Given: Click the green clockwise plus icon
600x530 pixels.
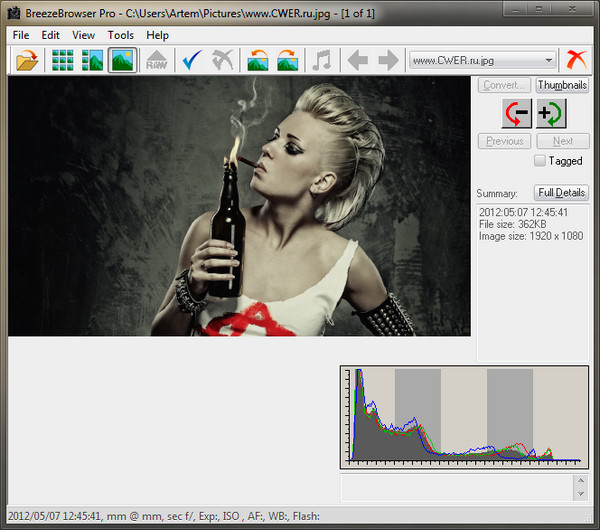Looking at the screenshot, I should (549, 113).
